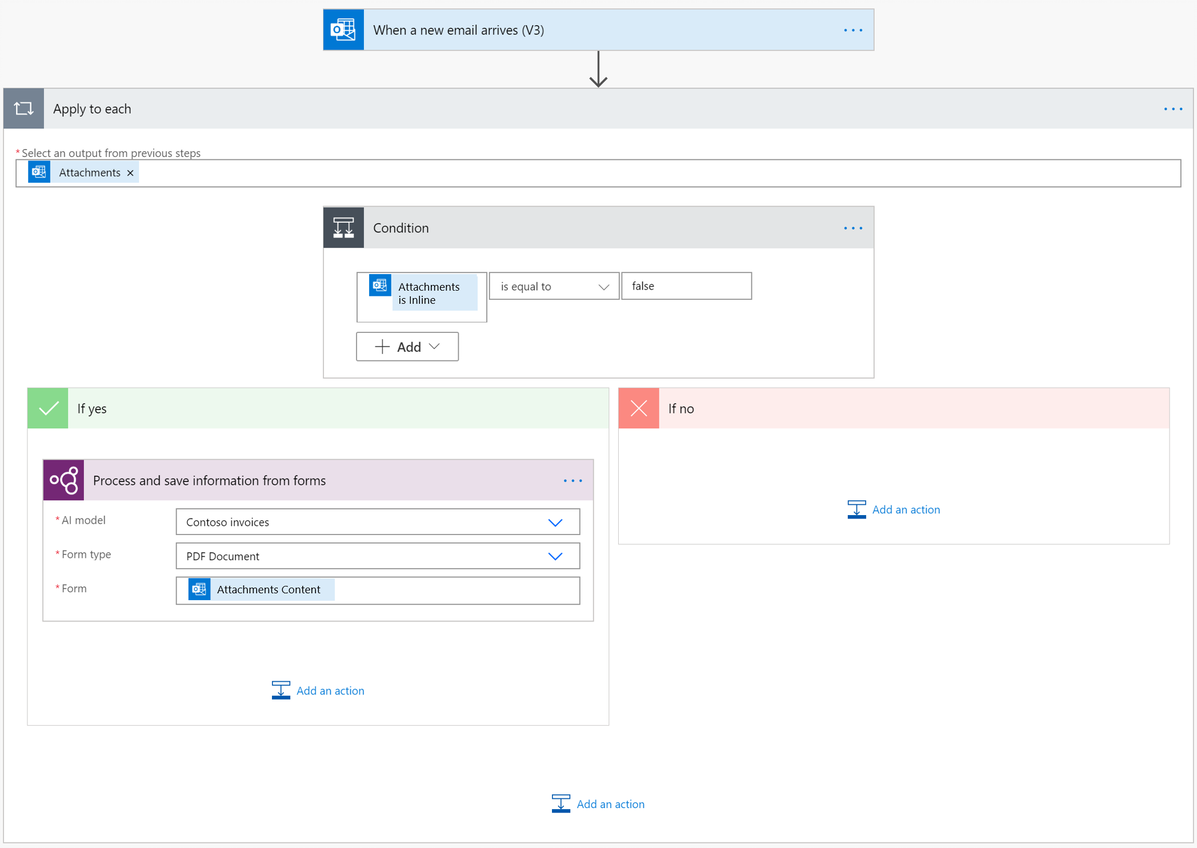Click the Outlook connector icon on the email trigger
Image resolution: width=1197 pixels, height=848 pixels.
342,29
